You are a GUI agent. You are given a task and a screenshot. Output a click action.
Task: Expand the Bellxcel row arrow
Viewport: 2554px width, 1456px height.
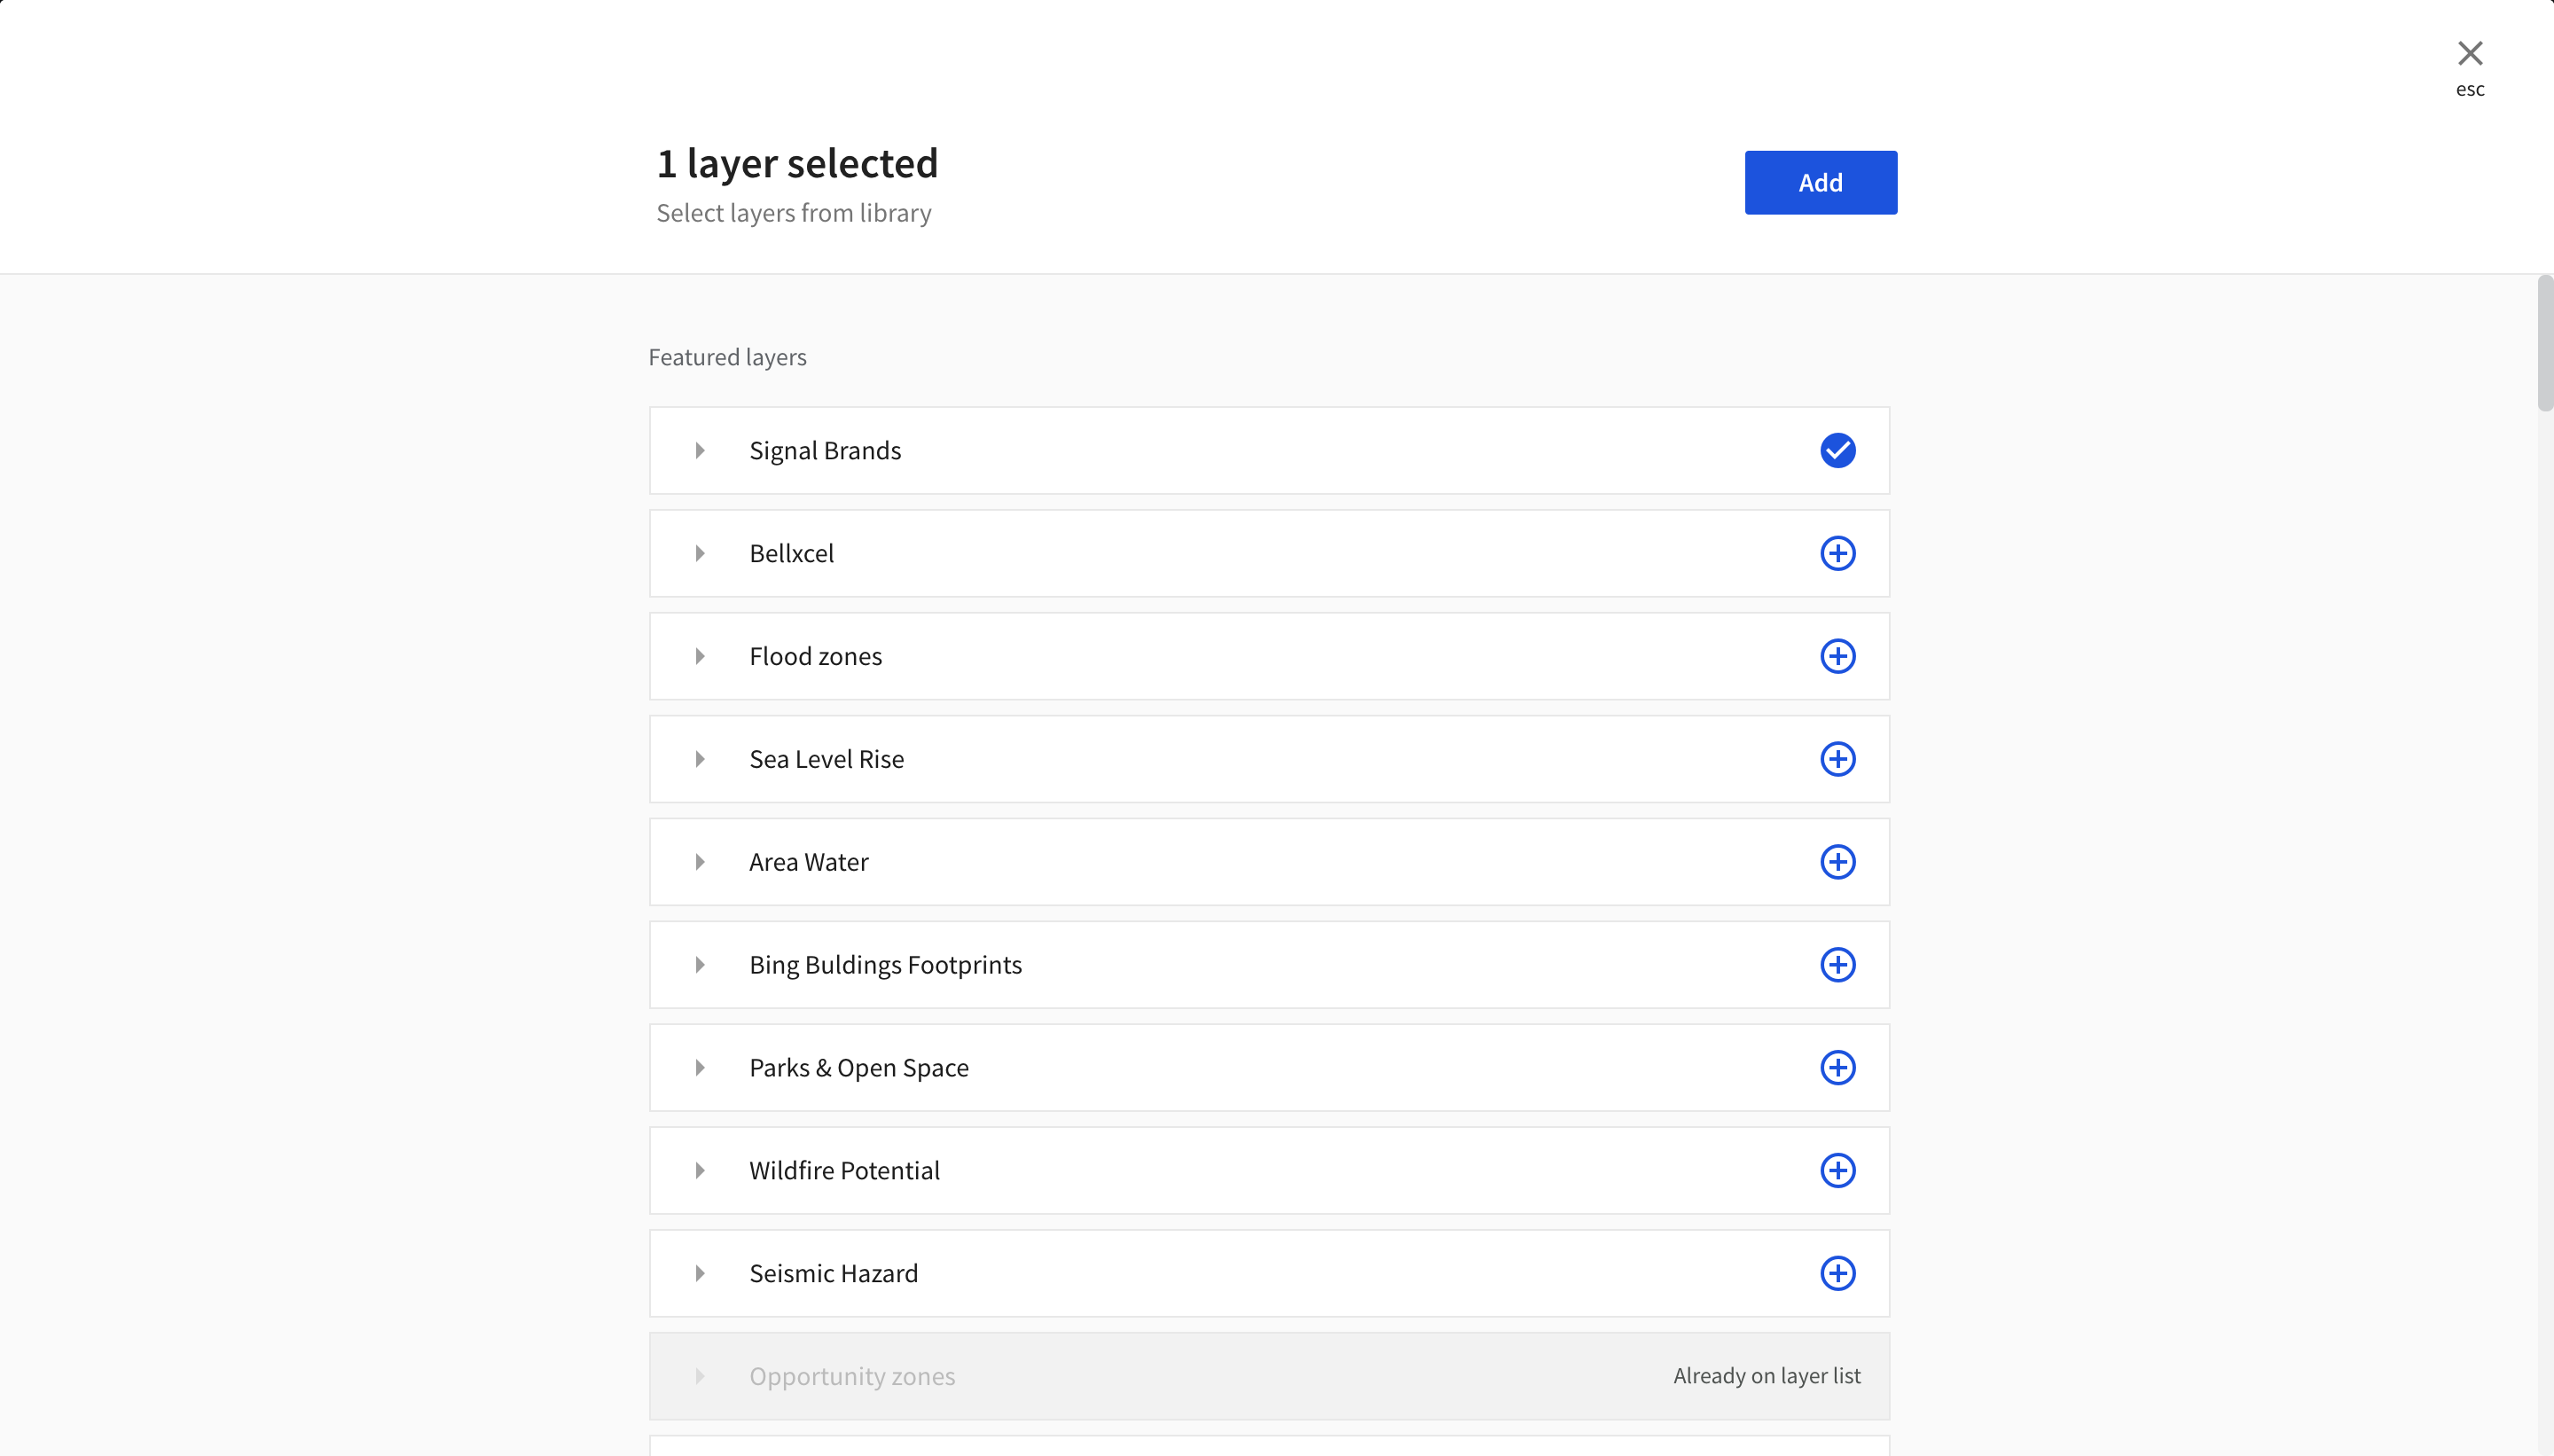[x=700, y=553]
